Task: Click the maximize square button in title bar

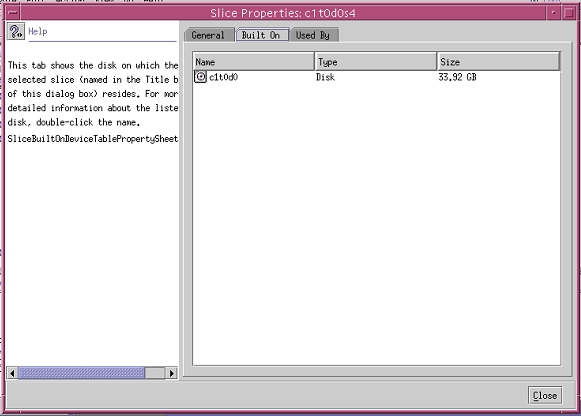Action: pos(568,13)
